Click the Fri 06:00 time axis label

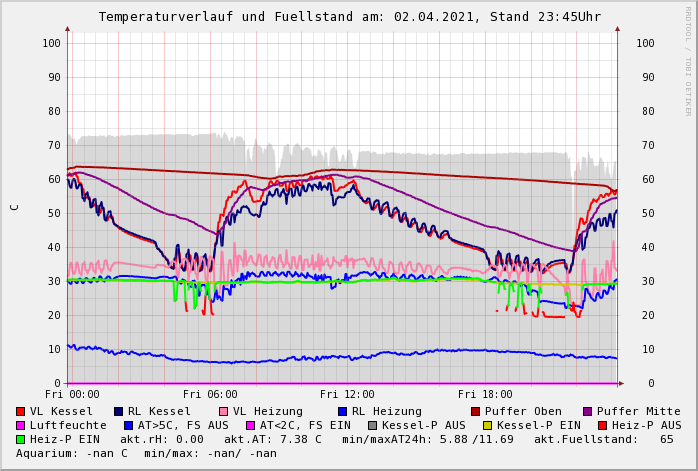210,394
